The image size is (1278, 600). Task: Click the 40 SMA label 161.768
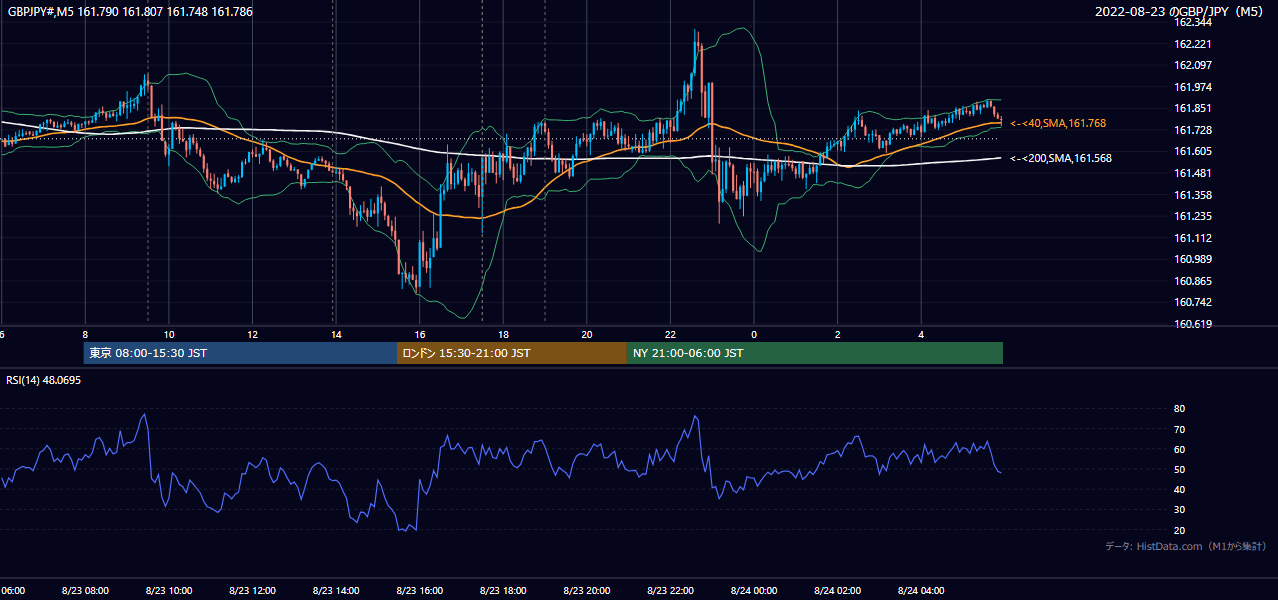pos(1058,123)
